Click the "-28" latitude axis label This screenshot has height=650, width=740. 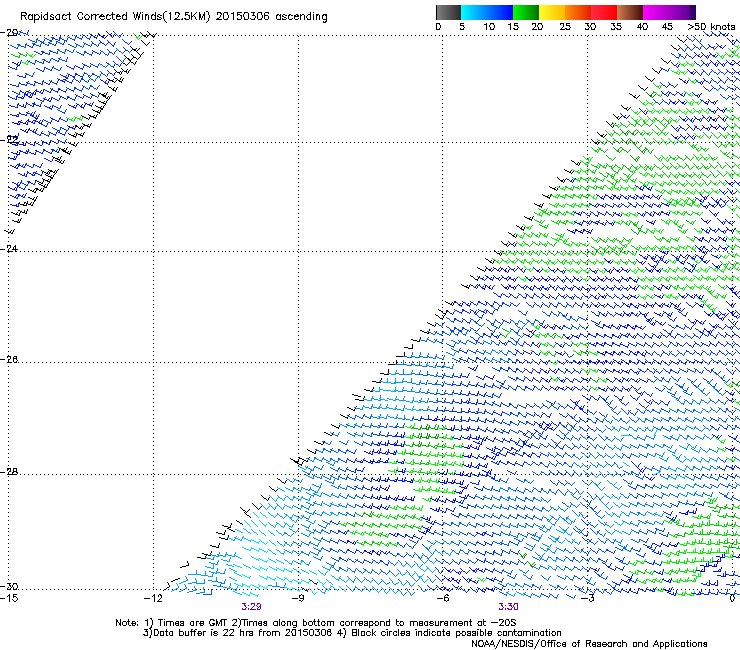9,472
